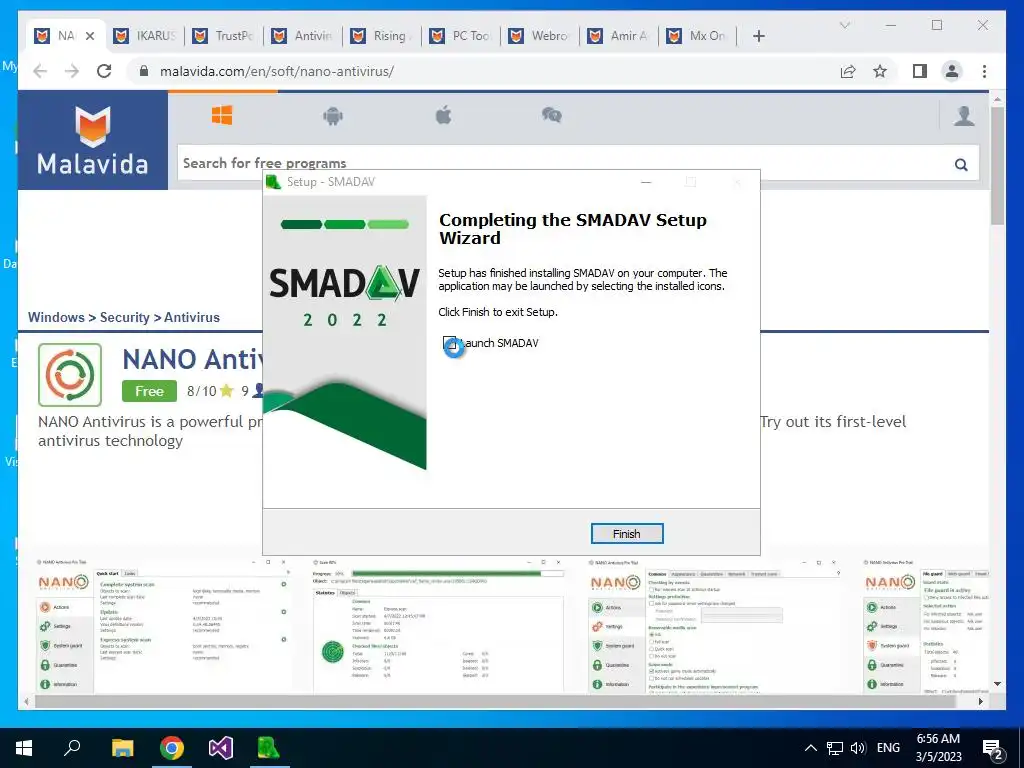Open File Explorer from taskbar

point(122,748)
